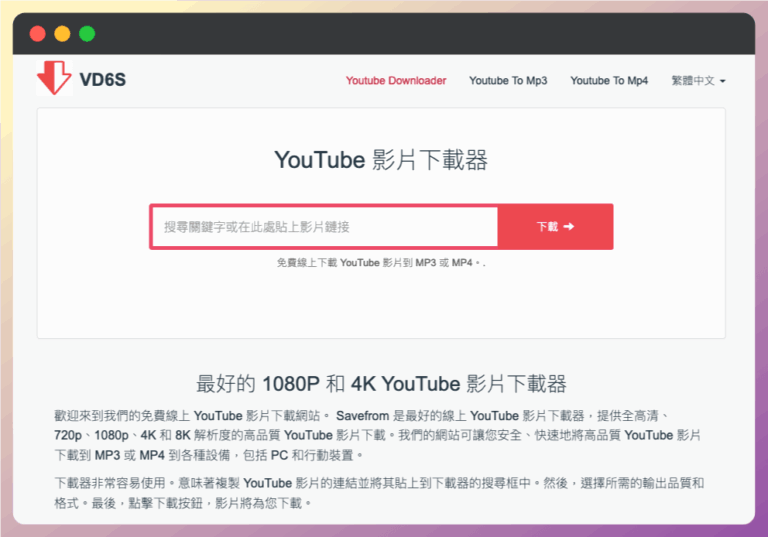Click the paragraph starting 下載器非常容易使用

(x=379, y=493)
